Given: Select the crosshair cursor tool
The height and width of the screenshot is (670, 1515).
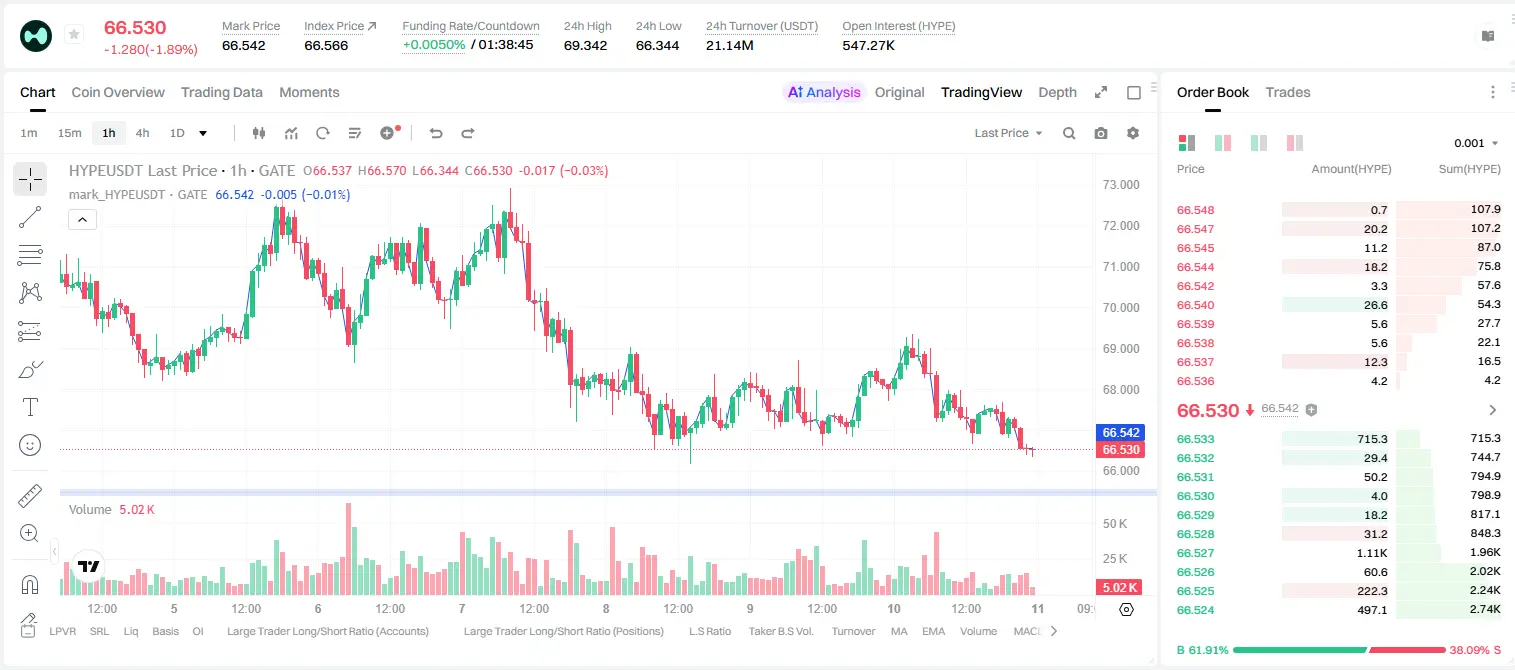Looking at the screenshot, I should 30,179.
